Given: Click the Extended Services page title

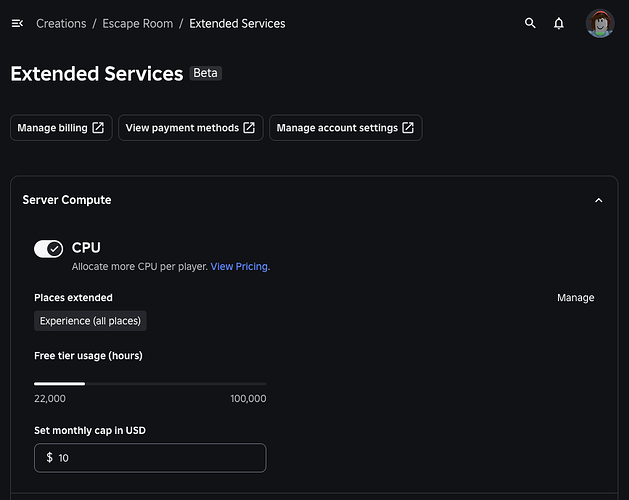Looking at the screenshot, I should 97,74.
